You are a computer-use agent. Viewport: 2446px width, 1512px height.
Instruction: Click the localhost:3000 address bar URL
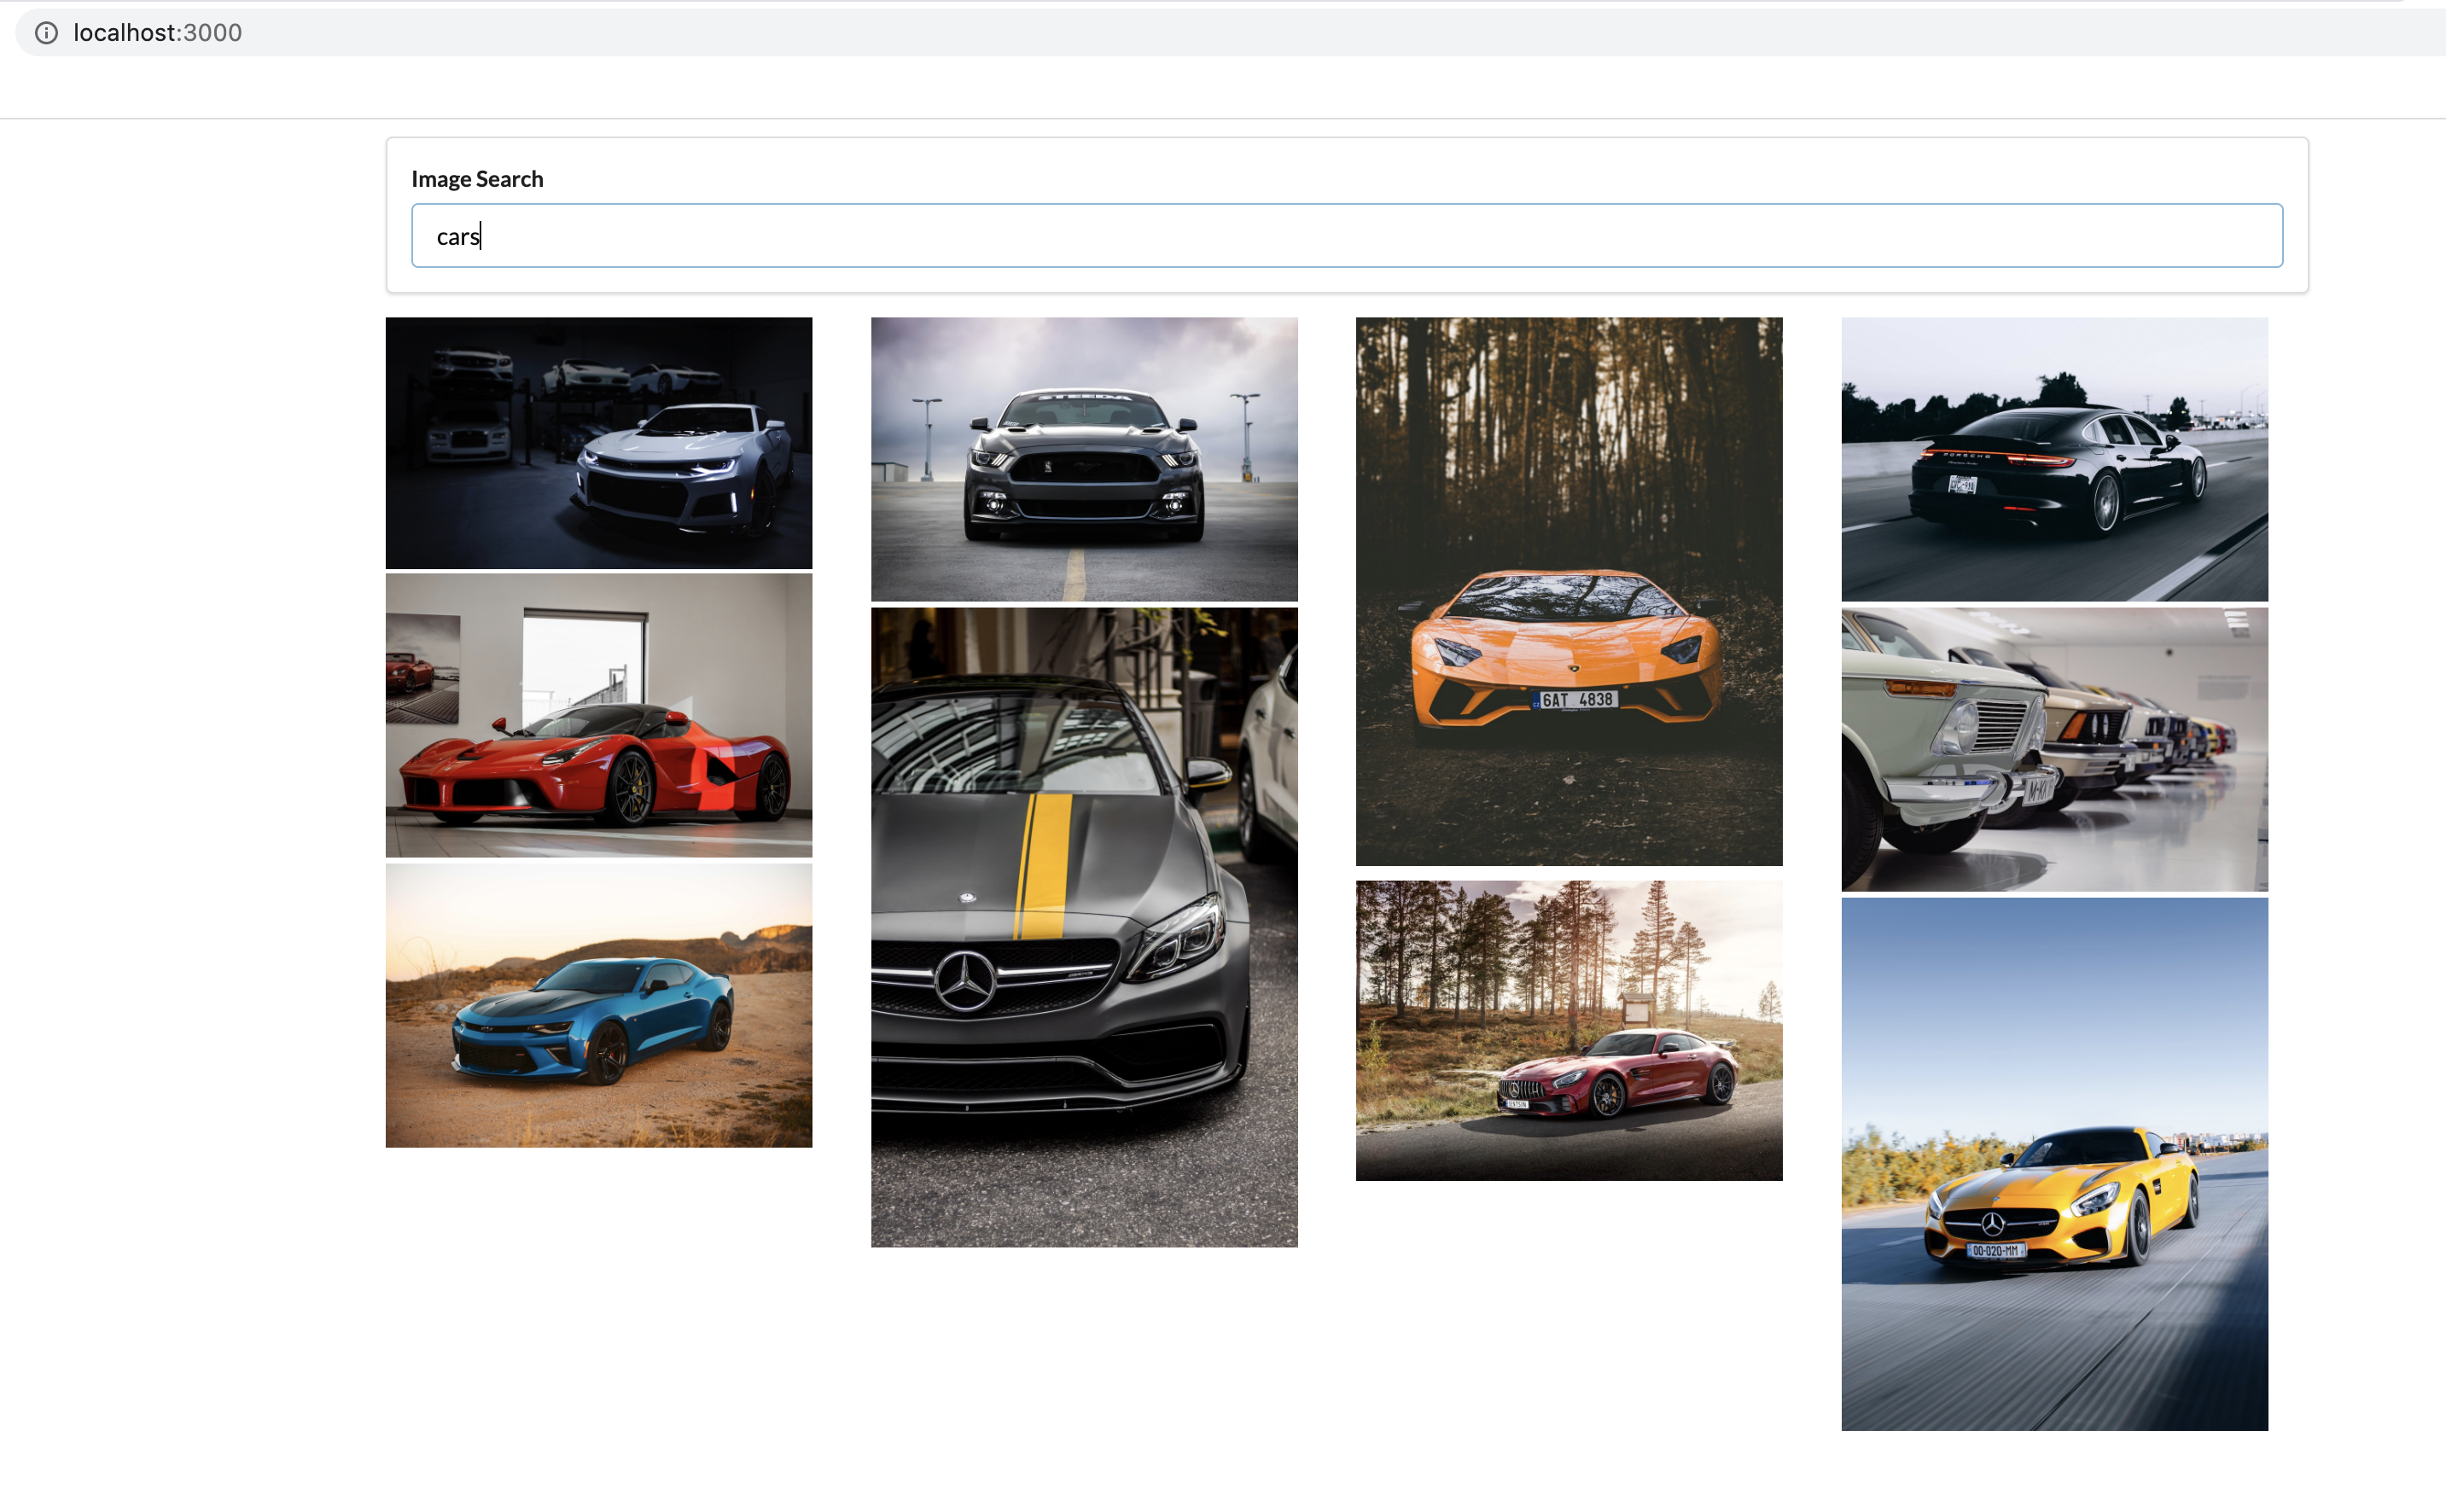(x=157, y=33)
